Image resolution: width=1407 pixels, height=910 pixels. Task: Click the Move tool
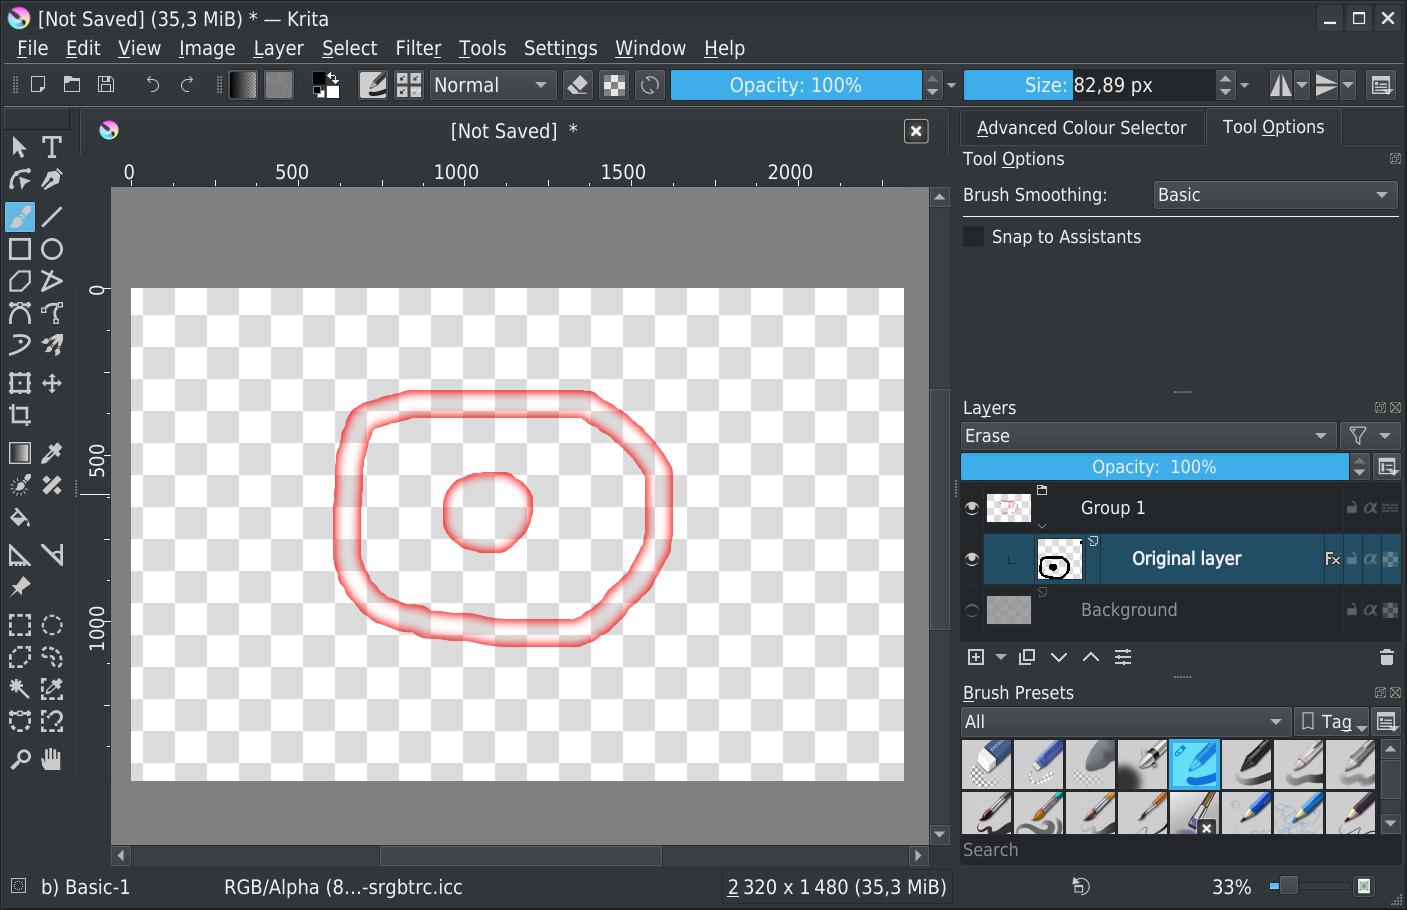point(52,383)
